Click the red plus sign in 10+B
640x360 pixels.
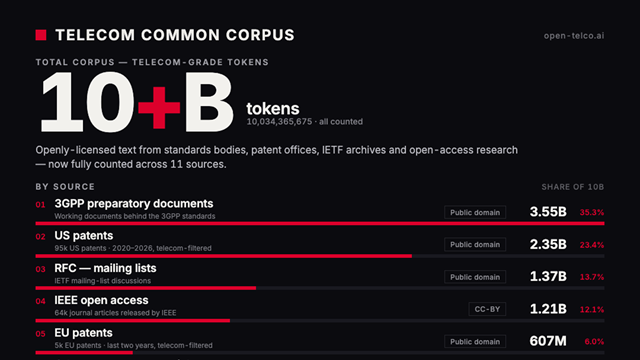pyautogui.click(x=159, y=107)
